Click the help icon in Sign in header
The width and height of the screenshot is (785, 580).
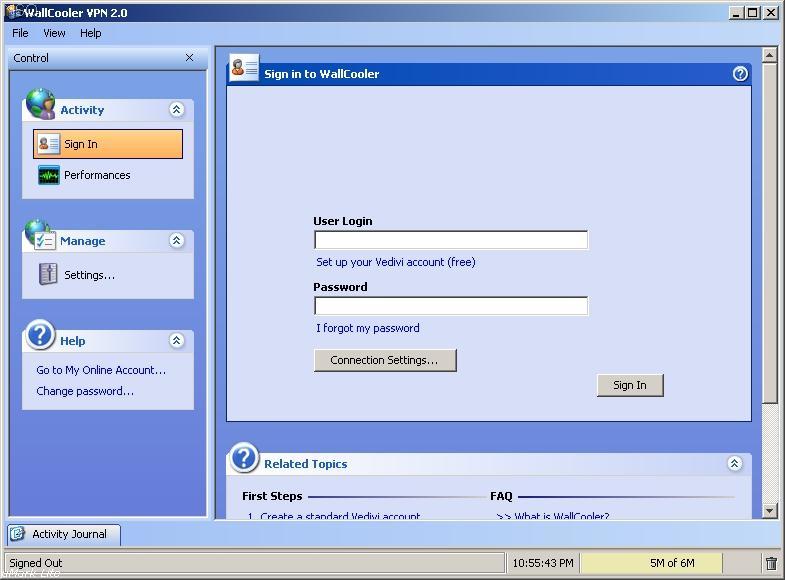tap(740, 74)
